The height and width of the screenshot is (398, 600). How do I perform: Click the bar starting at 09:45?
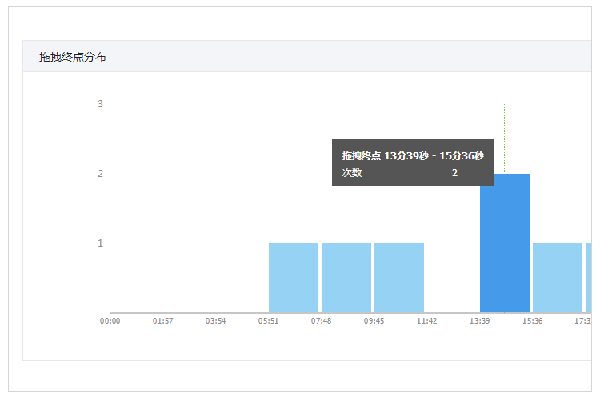[399, 277]
